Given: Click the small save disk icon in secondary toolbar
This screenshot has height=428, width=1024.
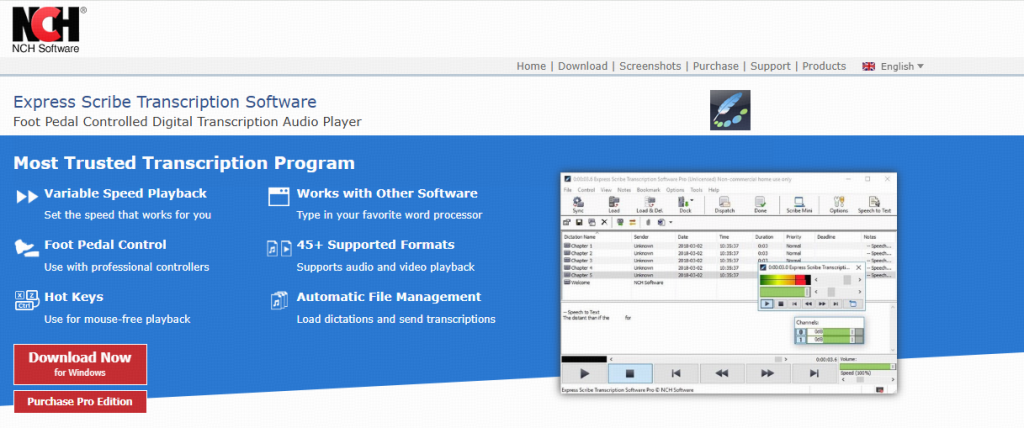Looking at the screenshot, I should pos(579,222).
